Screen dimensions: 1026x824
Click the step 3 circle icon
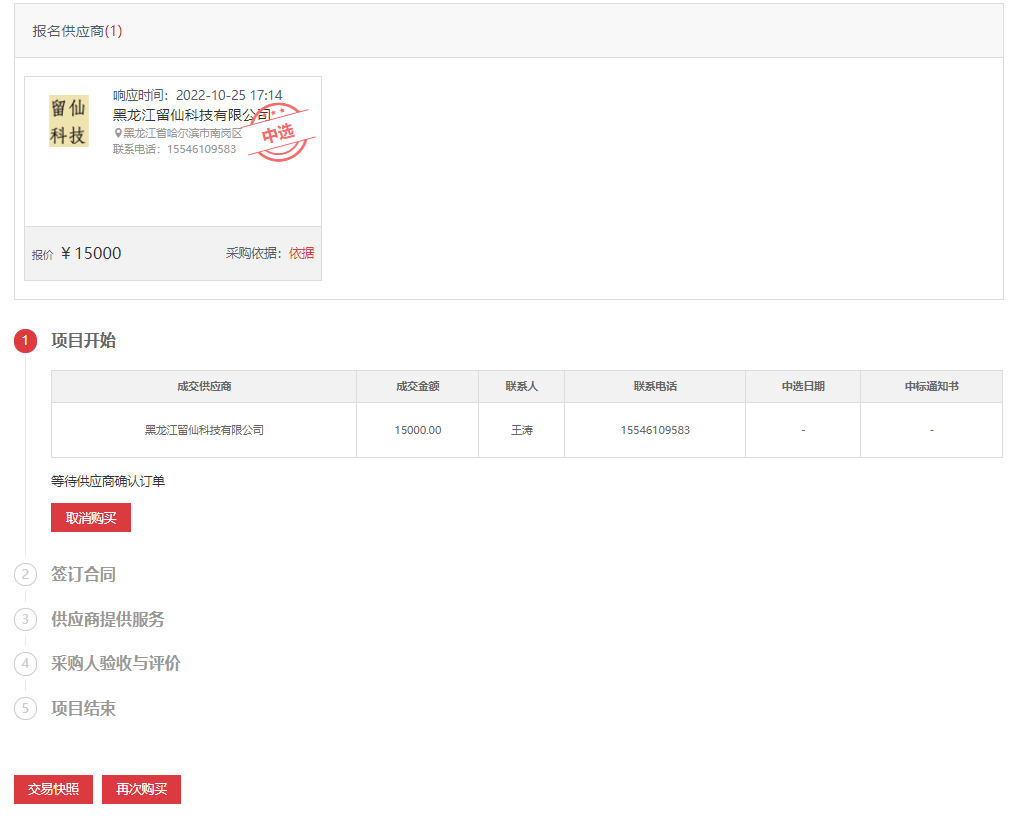[x=25, y=619]
